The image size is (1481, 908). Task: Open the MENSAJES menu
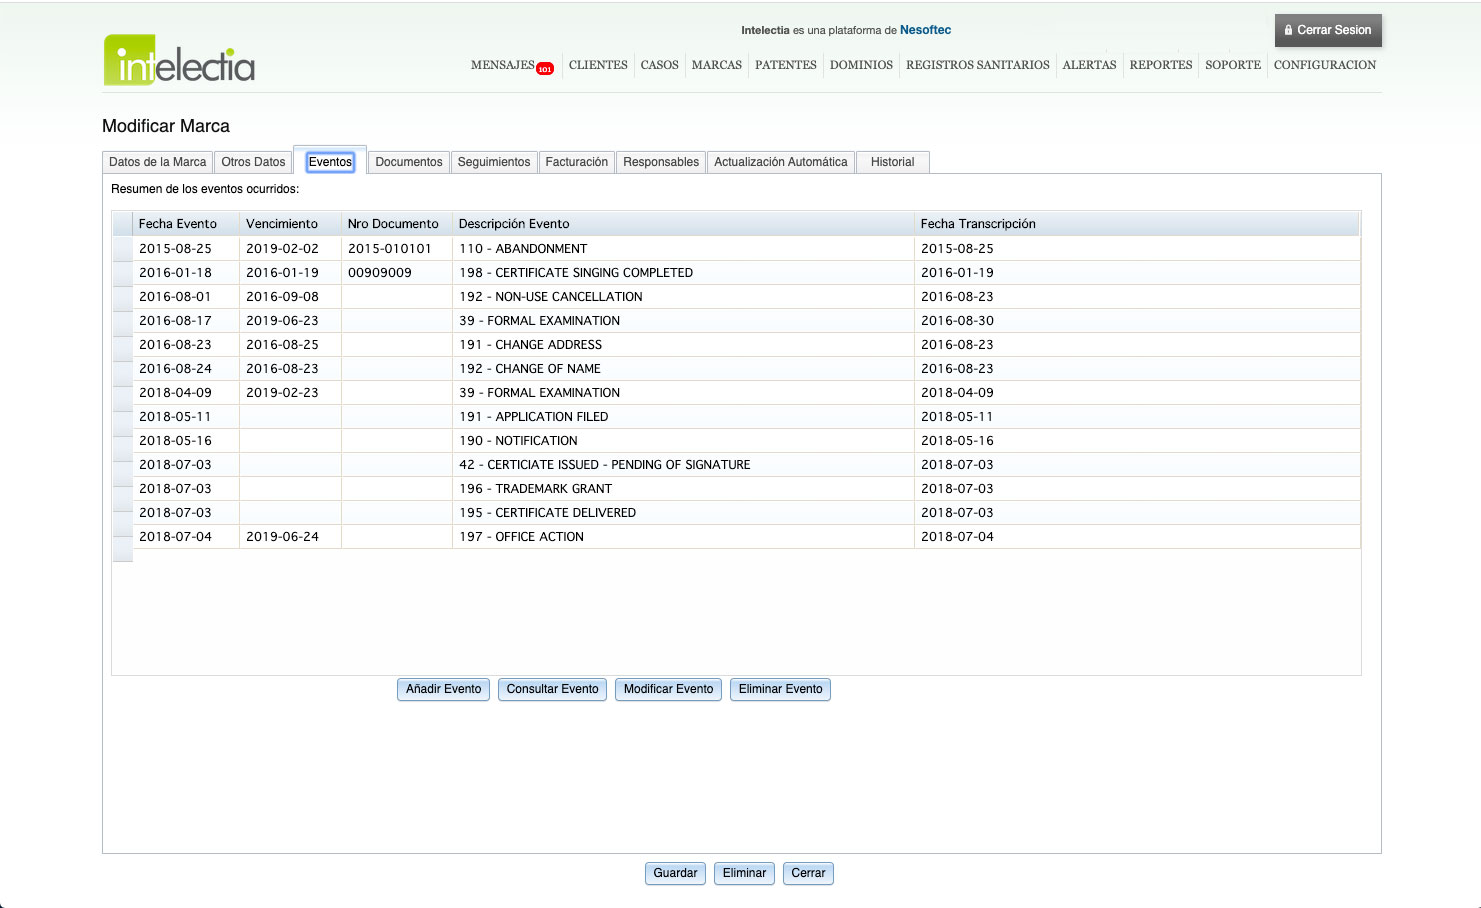502,65
